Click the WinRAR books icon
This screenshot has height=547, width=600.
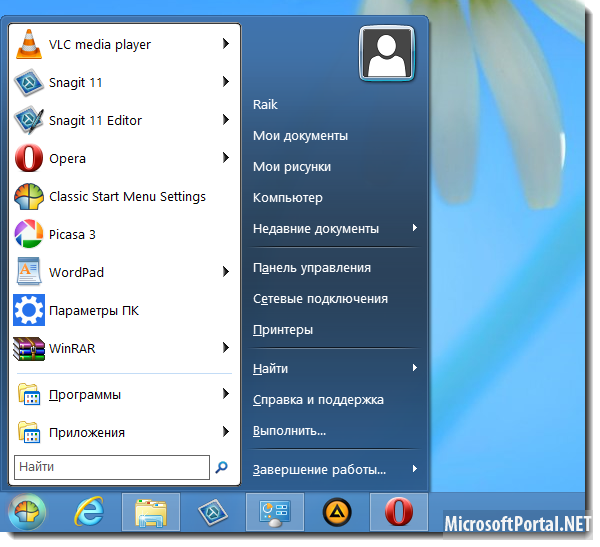tap(29, 348)
